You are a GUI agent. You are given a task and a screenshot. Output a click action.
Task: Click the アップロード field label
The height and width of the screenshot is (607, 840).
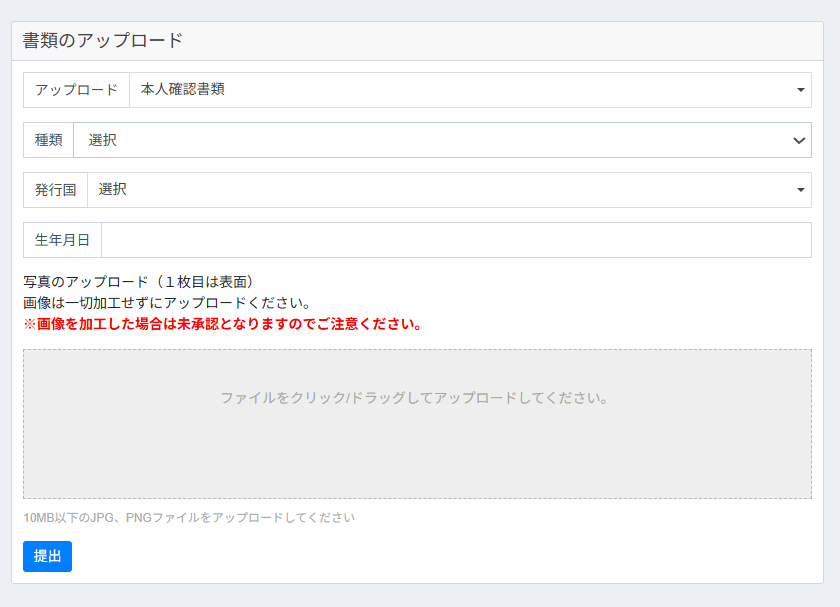tap(76, 90)
